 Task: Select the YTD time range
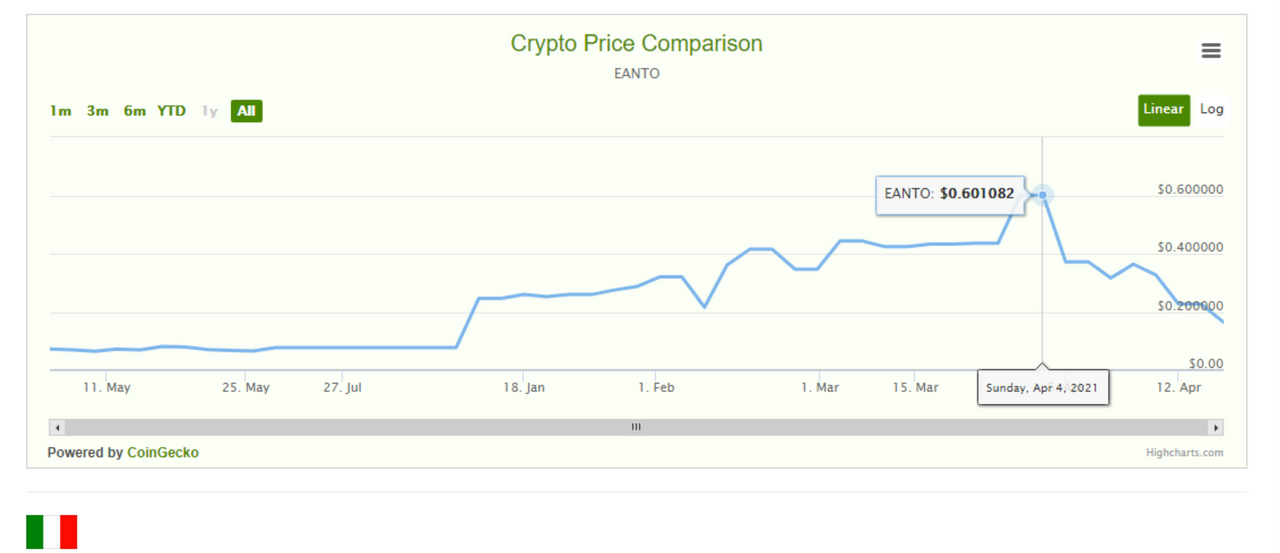pos(171,111)
